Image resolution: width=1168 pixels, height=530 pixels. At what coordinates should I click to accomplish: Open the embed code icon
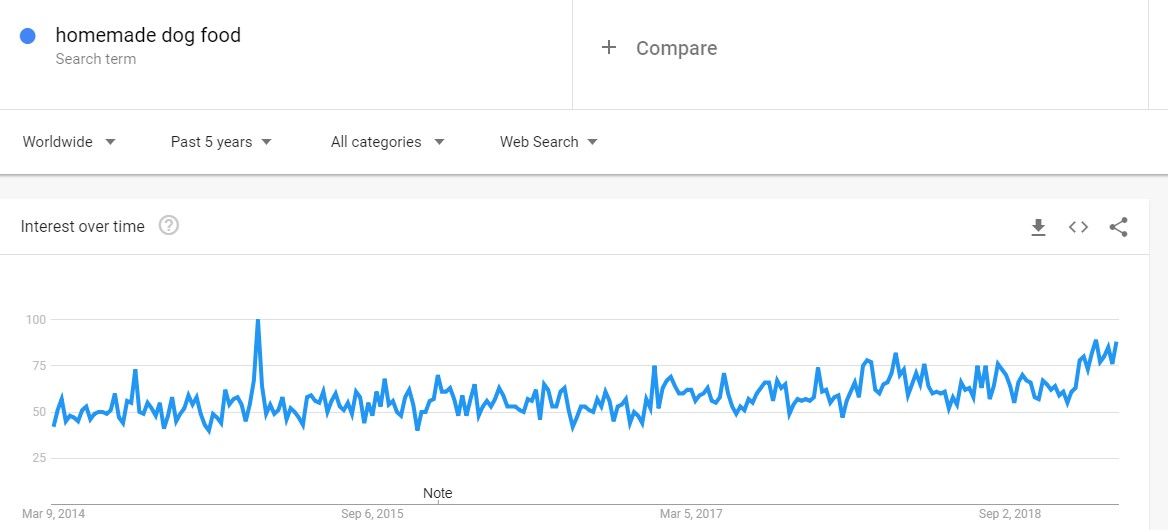pos(1079,227)
